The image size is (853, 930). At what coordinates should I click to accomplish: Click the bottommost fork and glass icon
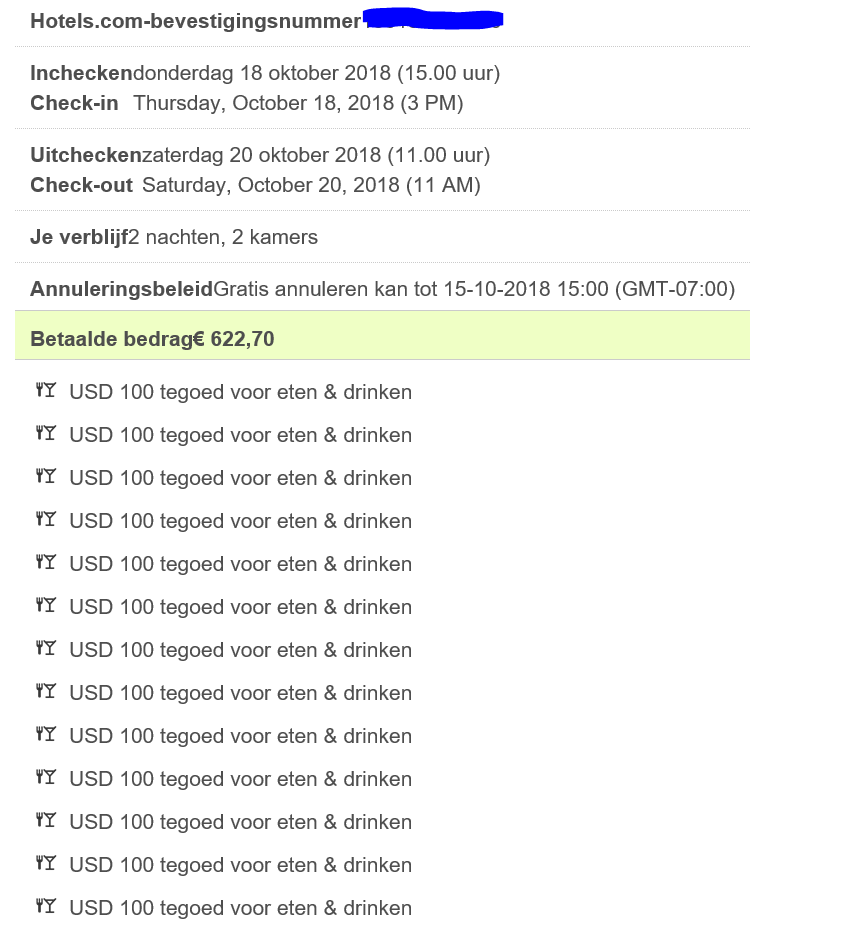(46, 907)
